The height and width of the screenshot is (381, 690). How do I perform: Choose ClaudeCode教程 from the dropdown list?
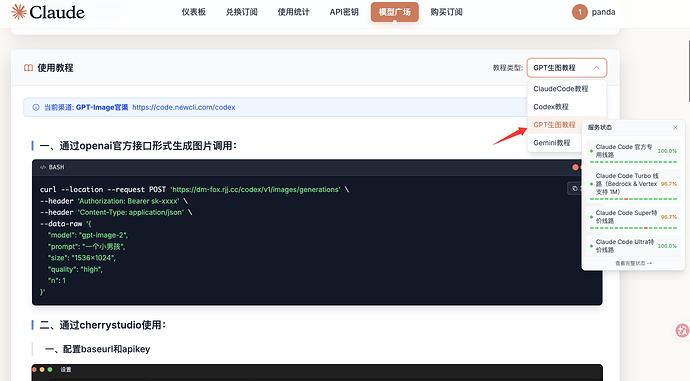coord(567,88)
